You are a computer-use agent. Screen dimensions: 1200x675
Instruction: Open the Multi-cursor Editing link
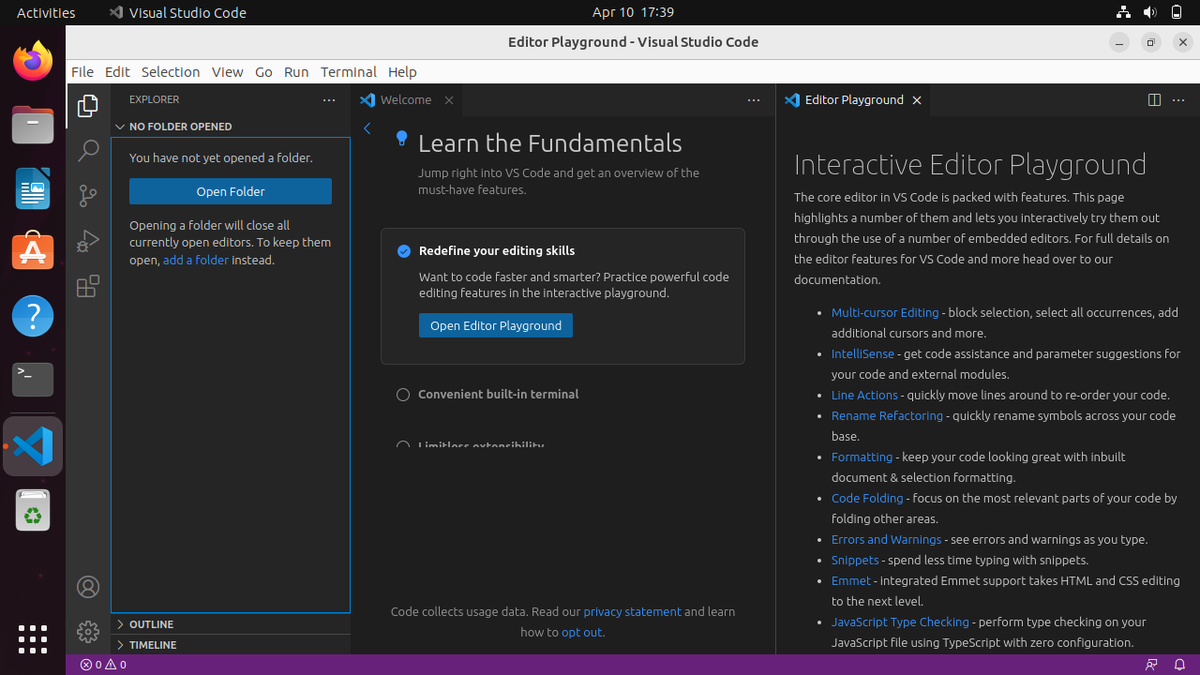[x=884, y=312]
